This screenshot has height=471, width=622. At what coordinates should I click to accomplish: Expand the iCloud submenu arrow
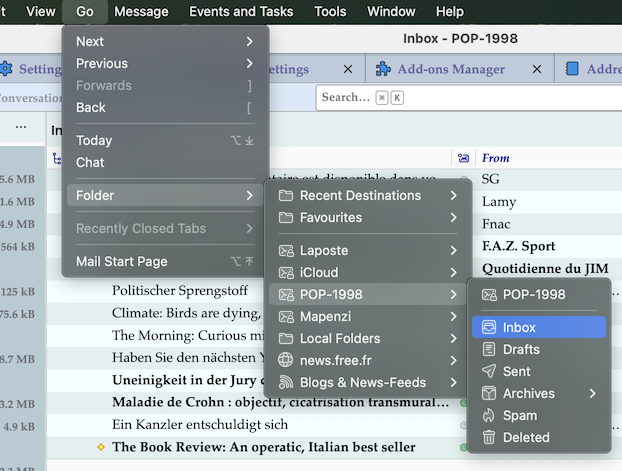454,273
